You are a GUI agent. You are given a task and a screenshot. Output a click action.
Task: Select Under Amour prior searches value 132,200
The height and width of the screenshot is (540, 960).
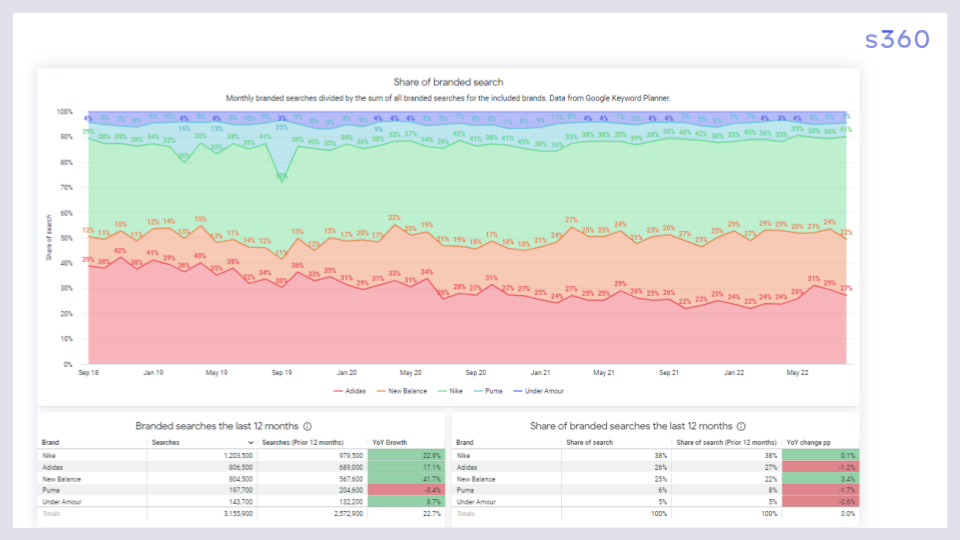coord(351,502)
